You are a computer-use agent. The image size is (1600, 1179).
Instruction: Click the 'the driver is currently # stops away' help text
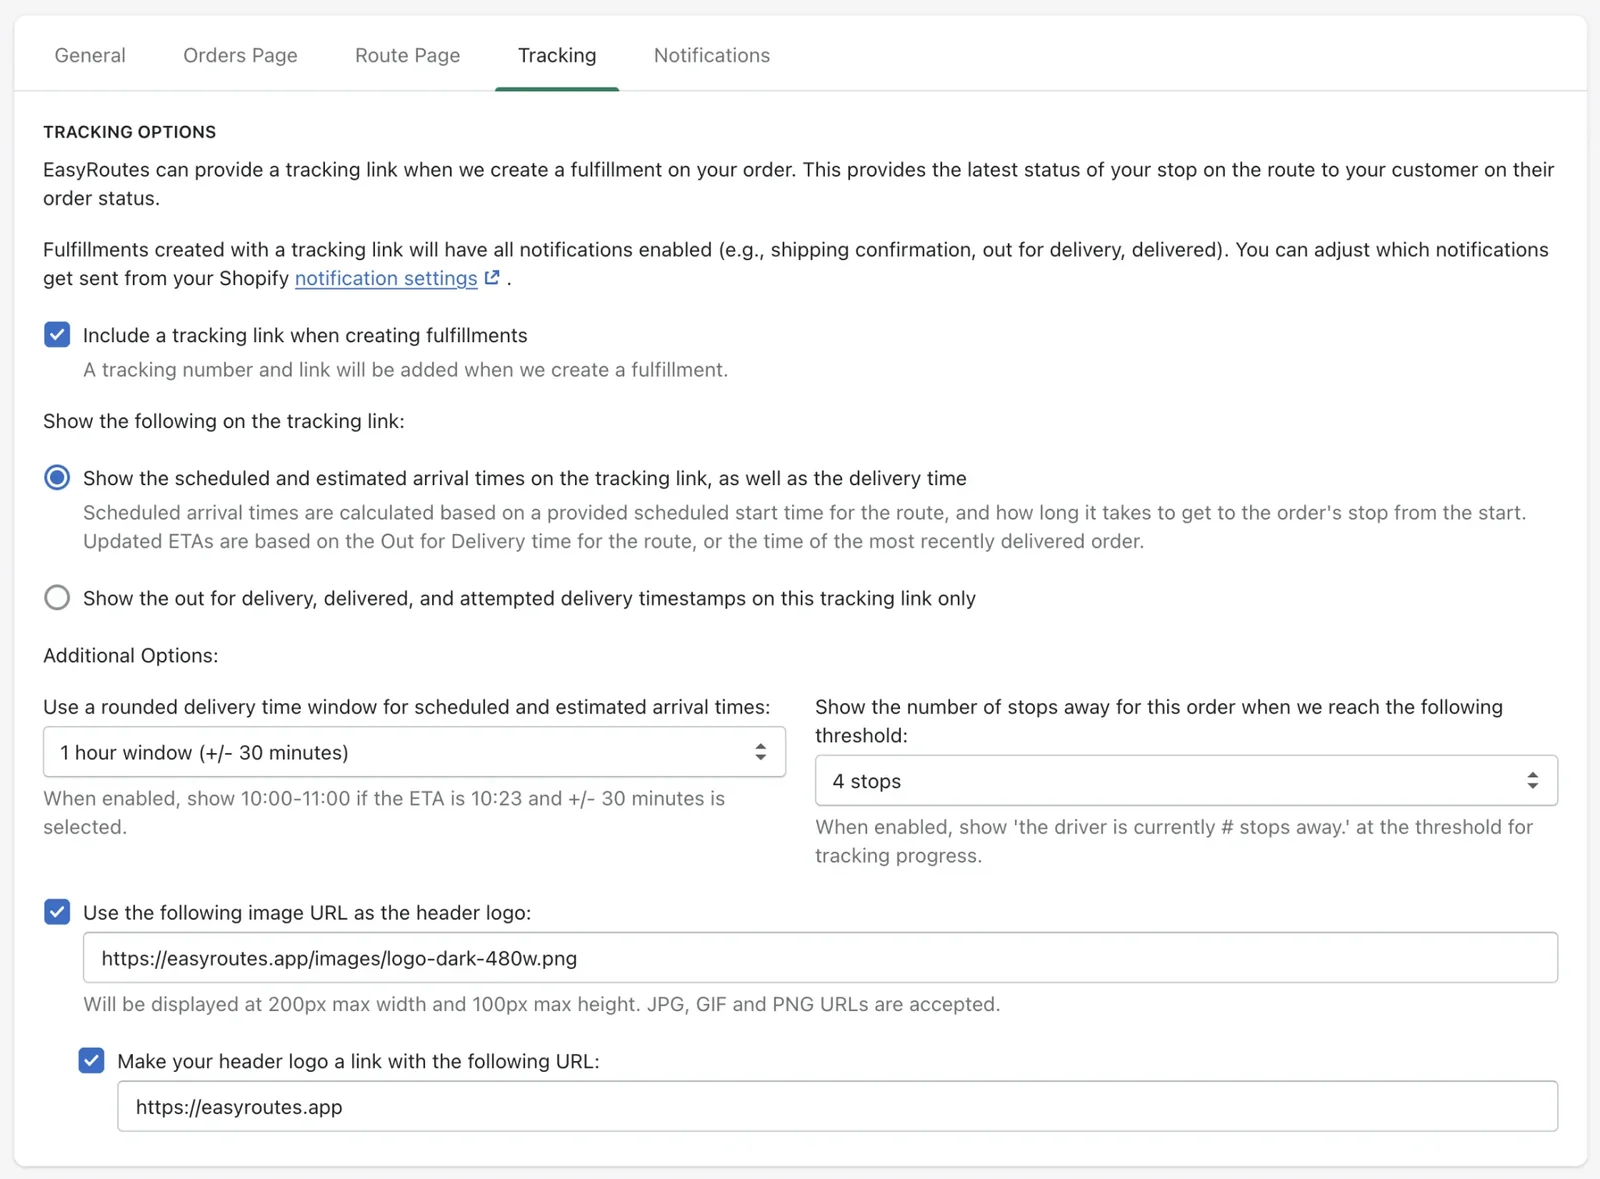(1174, 841)
